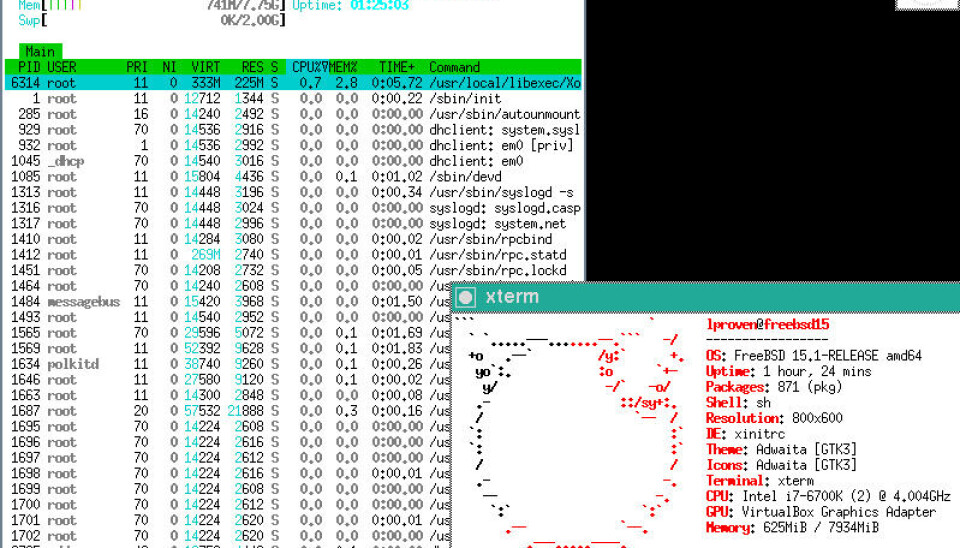Click the CPU% sort column header
960x548 pixels.
(308, 67)
